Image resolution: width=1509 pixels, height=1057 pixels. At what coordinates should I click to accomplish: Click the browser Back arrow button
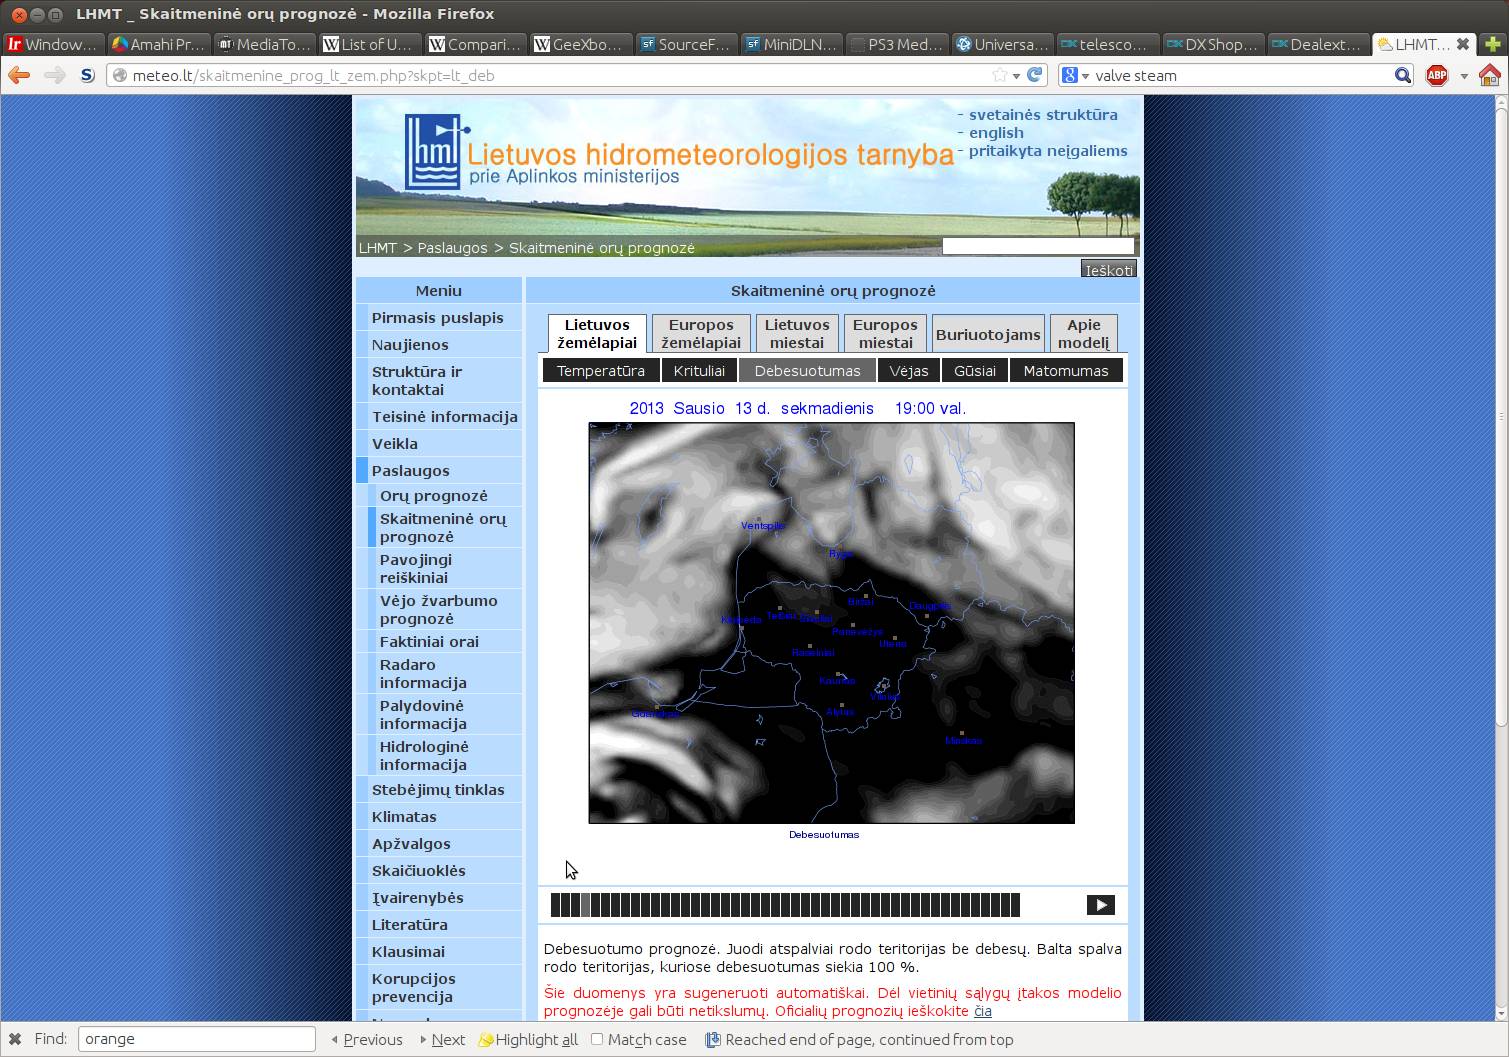point(19,75)
